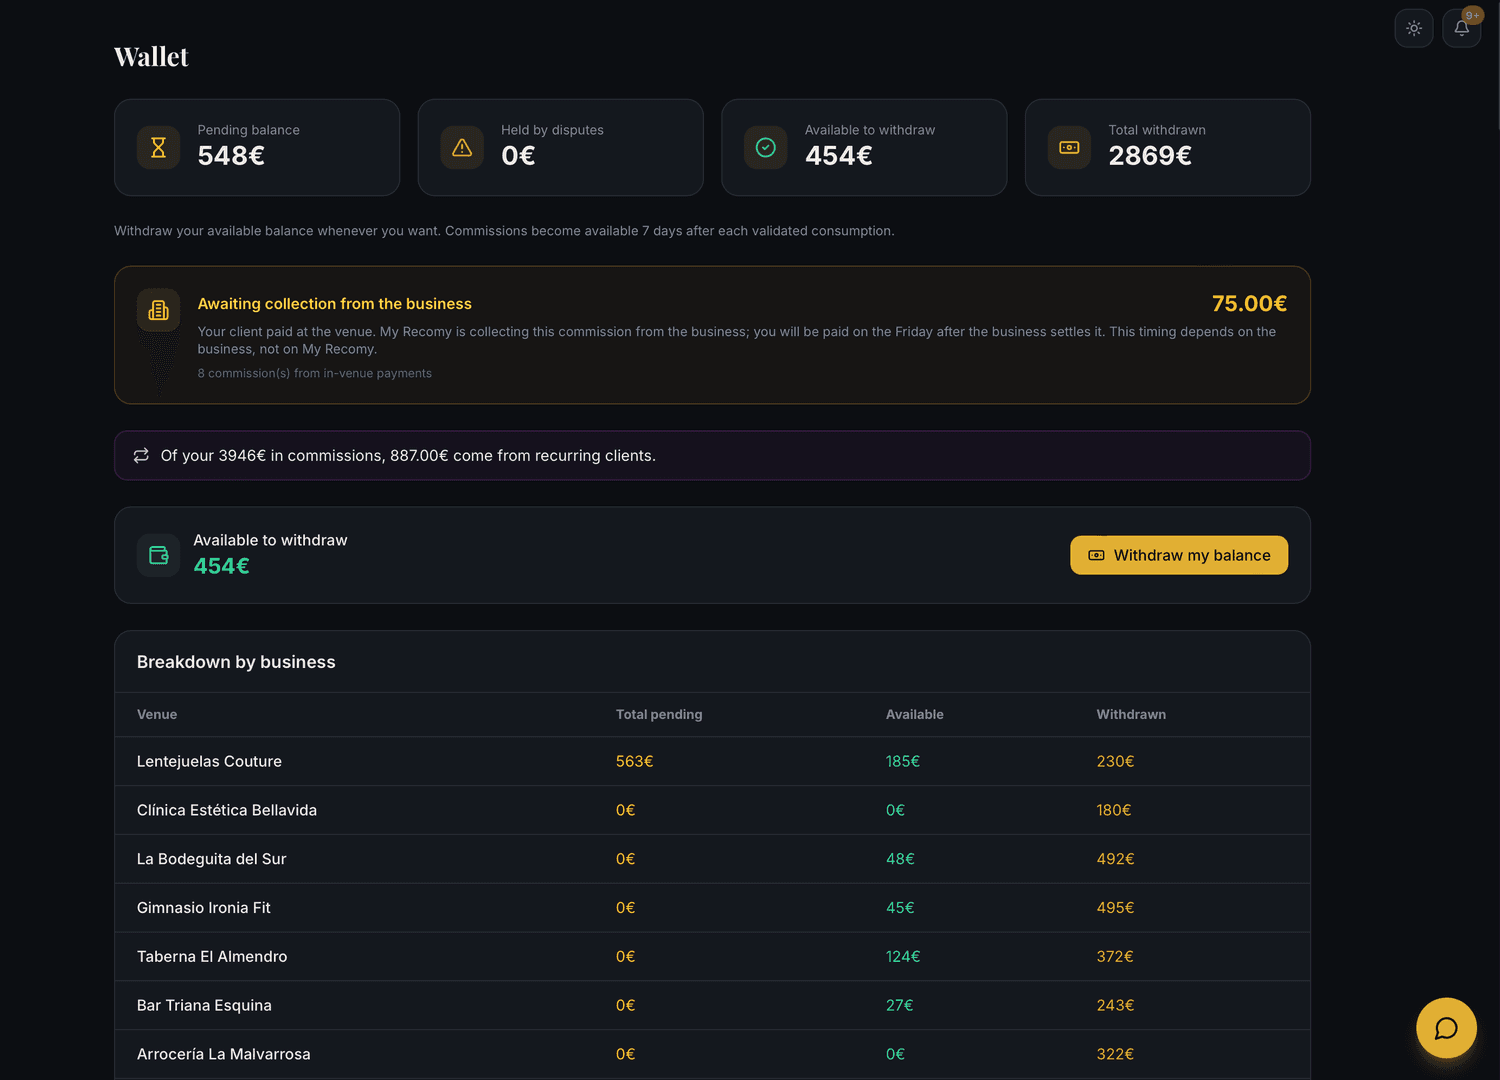The image size is (1500, 1080).
Task: Click the Available to withdraw checkmark icon
Action: pyautogui.click(x=766, y=148)
